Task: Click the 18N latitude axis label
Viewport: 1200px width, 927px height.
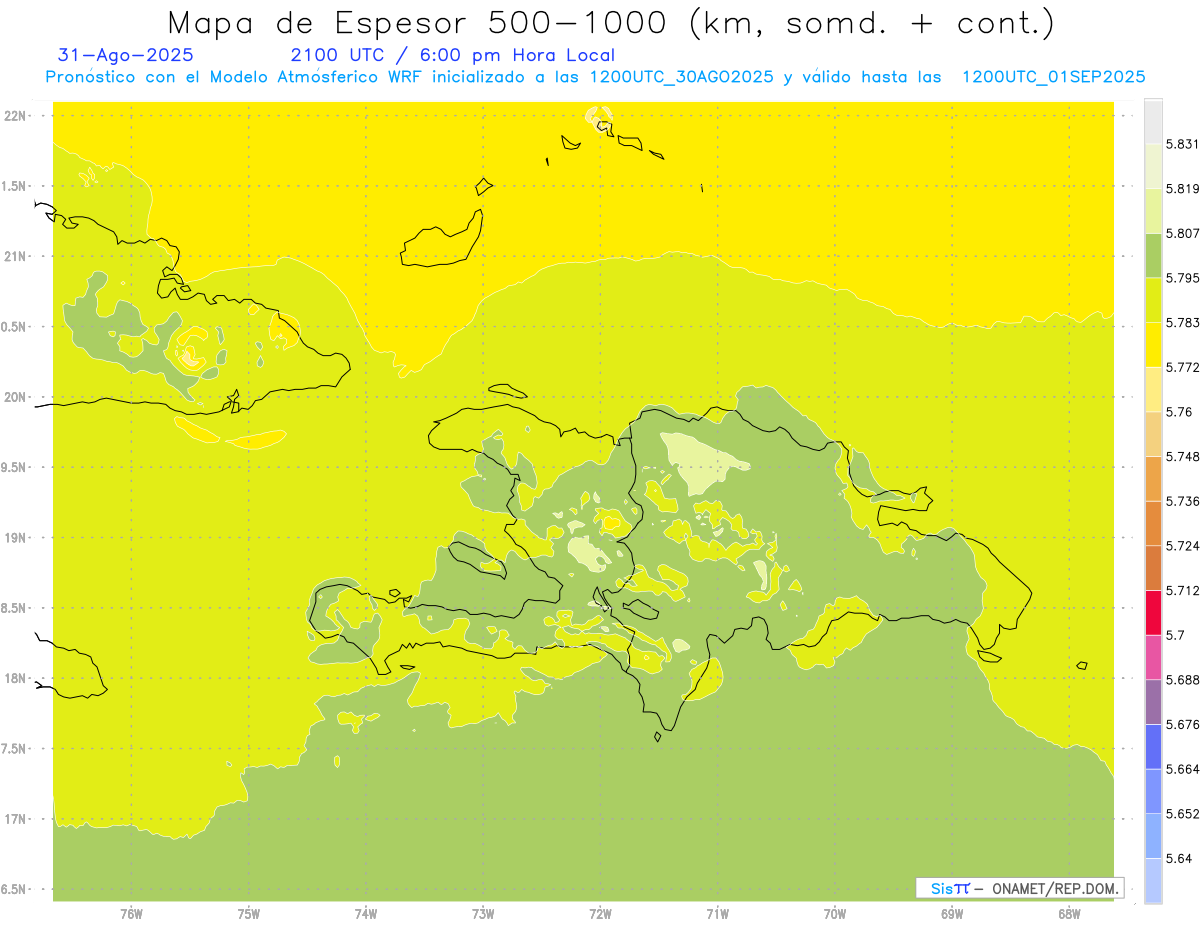Action: tap(17, 679)
